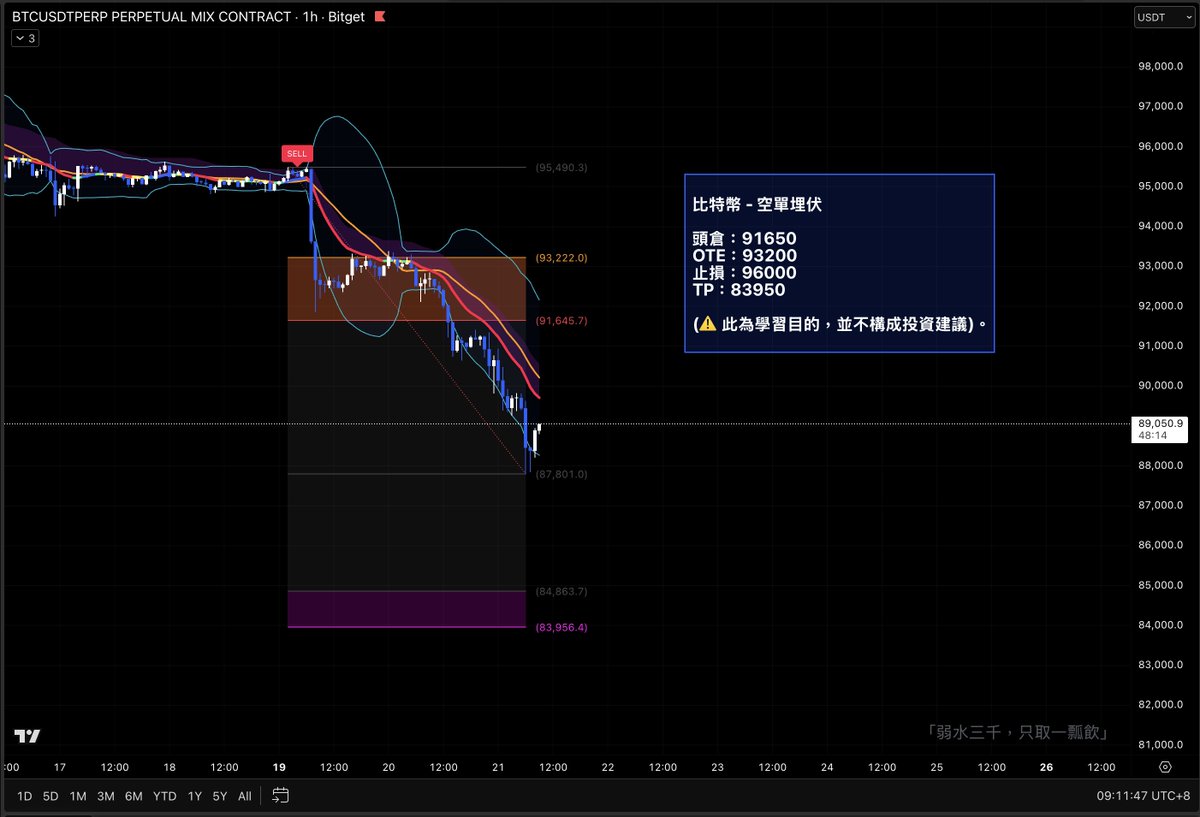Image resolution: width=1200 pixels, height=817 pixels.
Task: Open the go to date calendar icon
Action: pyautogui.click(x=280, y=796)
